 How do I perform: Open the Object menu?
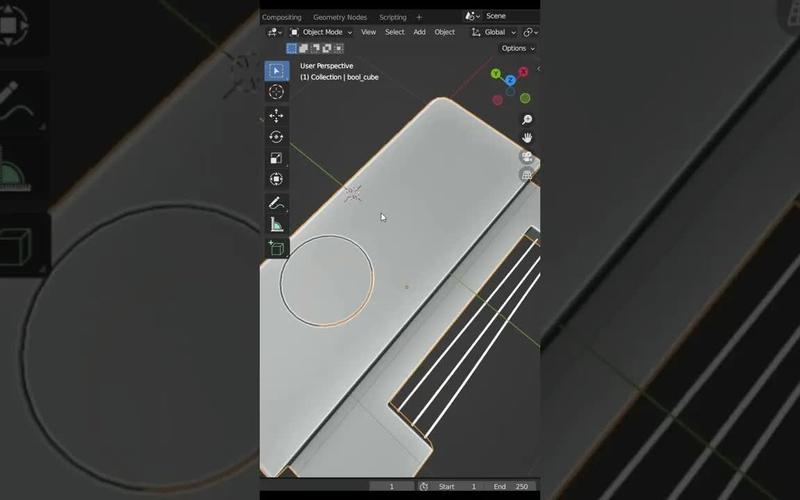(x=444, y=32)
